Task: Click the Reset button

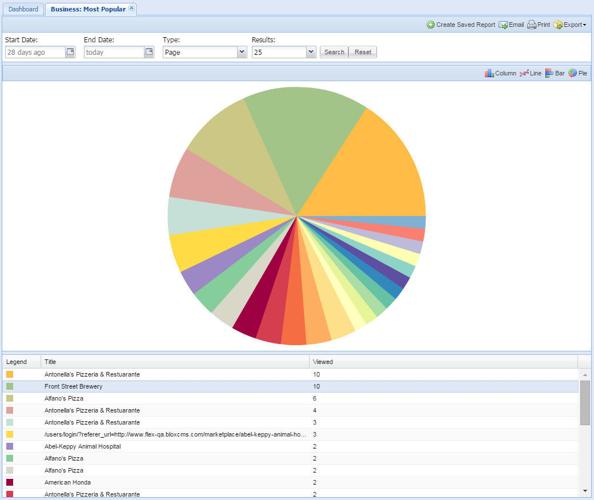Action: pos(363,52)
